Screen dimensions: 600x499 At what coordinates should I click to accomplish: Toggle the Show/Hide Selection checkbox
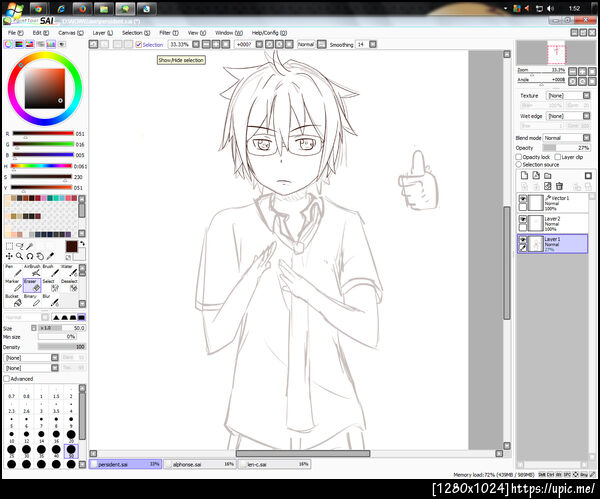point(139,45)
